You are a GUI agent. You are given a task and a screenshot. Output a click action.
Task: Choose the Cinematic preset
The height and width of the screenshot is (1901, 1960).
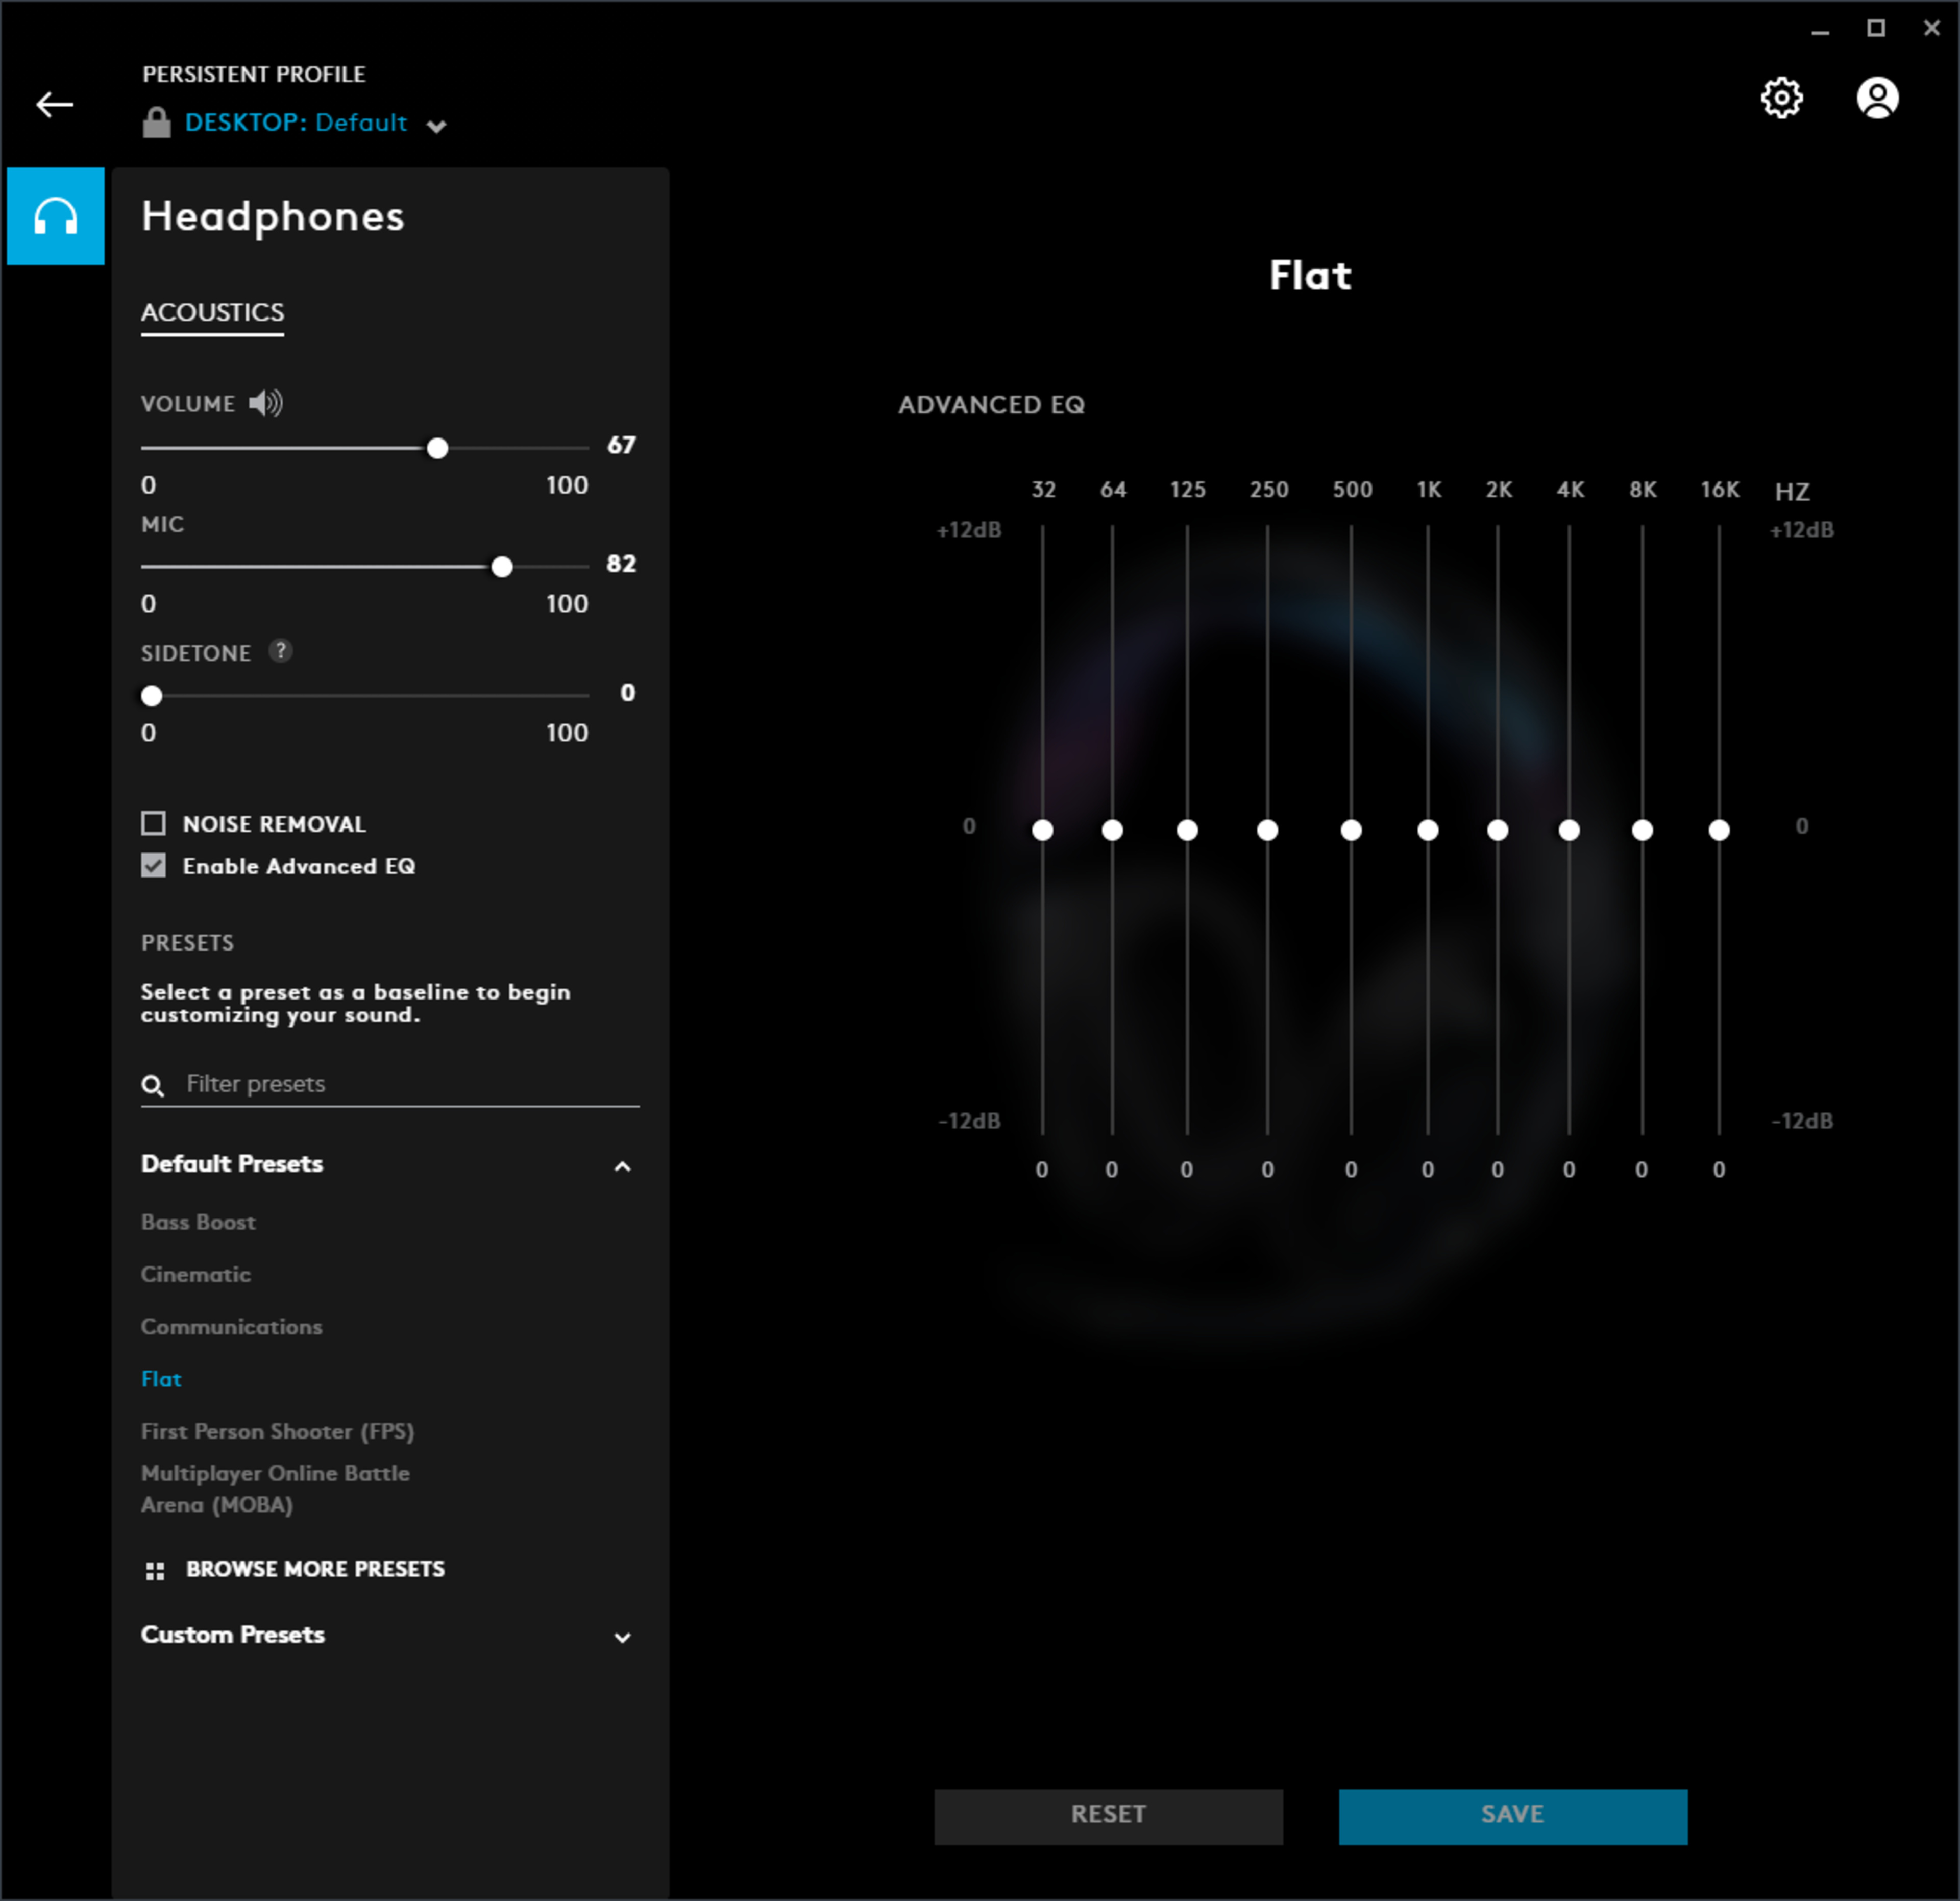coord(196,1274)
